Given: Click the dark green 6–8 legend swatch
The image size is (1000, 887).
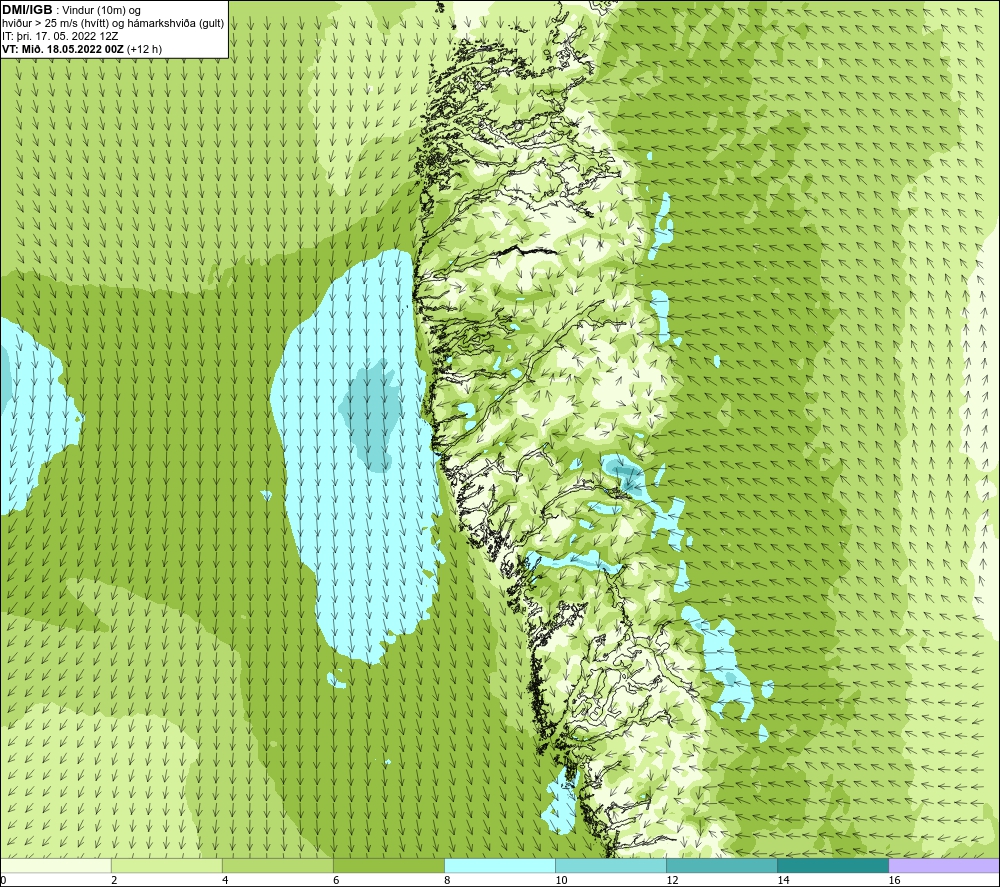Looking at the screenshot, I should point(389,865).
